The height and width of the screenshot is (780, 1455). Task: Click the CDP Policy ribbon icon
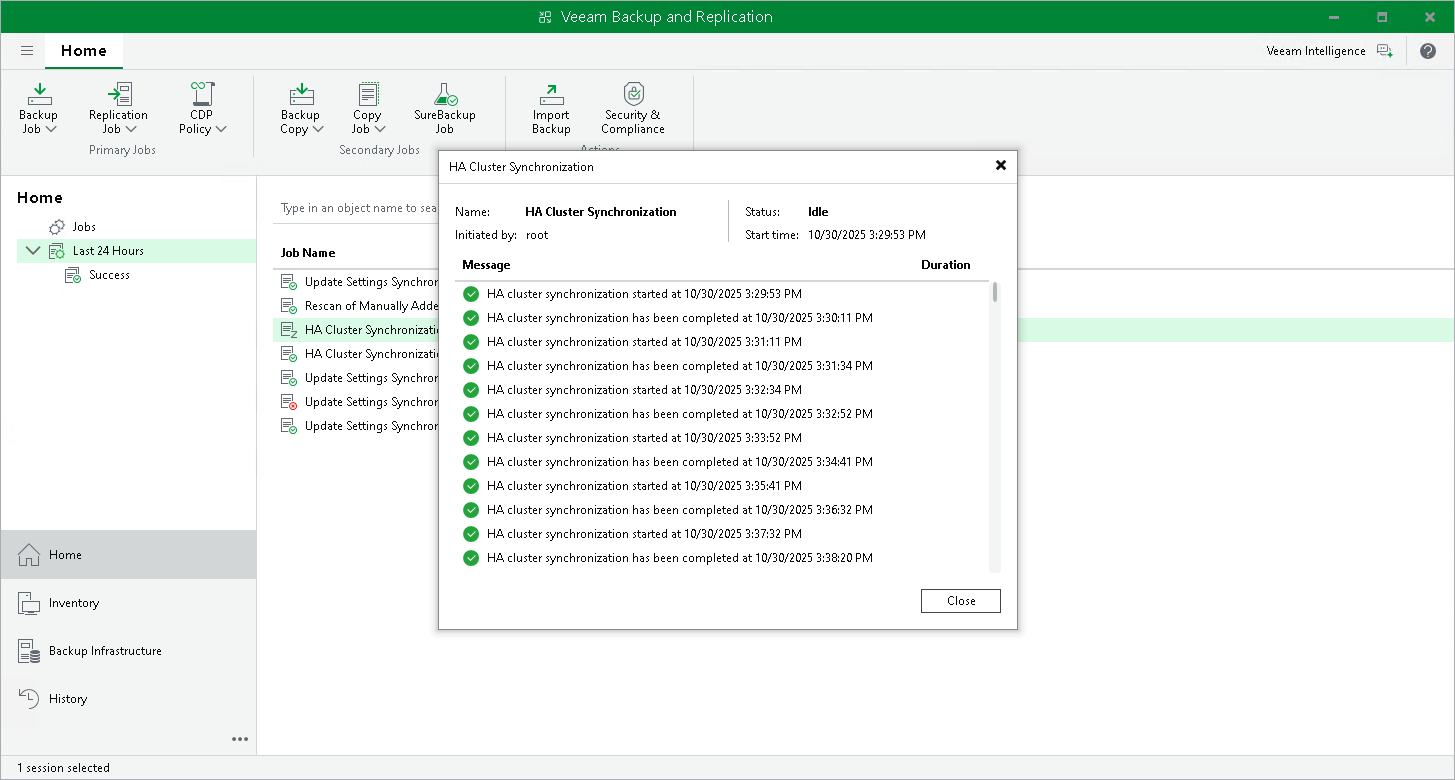pos(202,94)
